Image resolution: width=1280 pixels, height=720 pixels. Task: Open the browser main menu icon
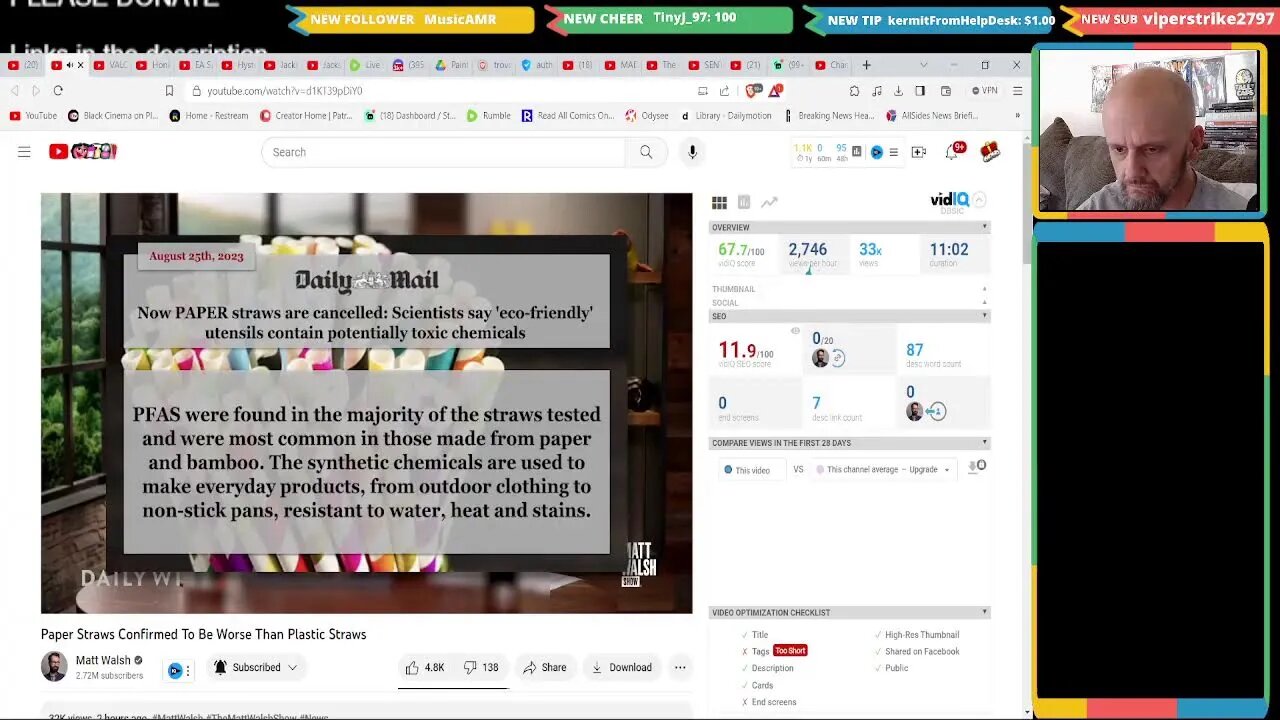[x=1017, y=91]
